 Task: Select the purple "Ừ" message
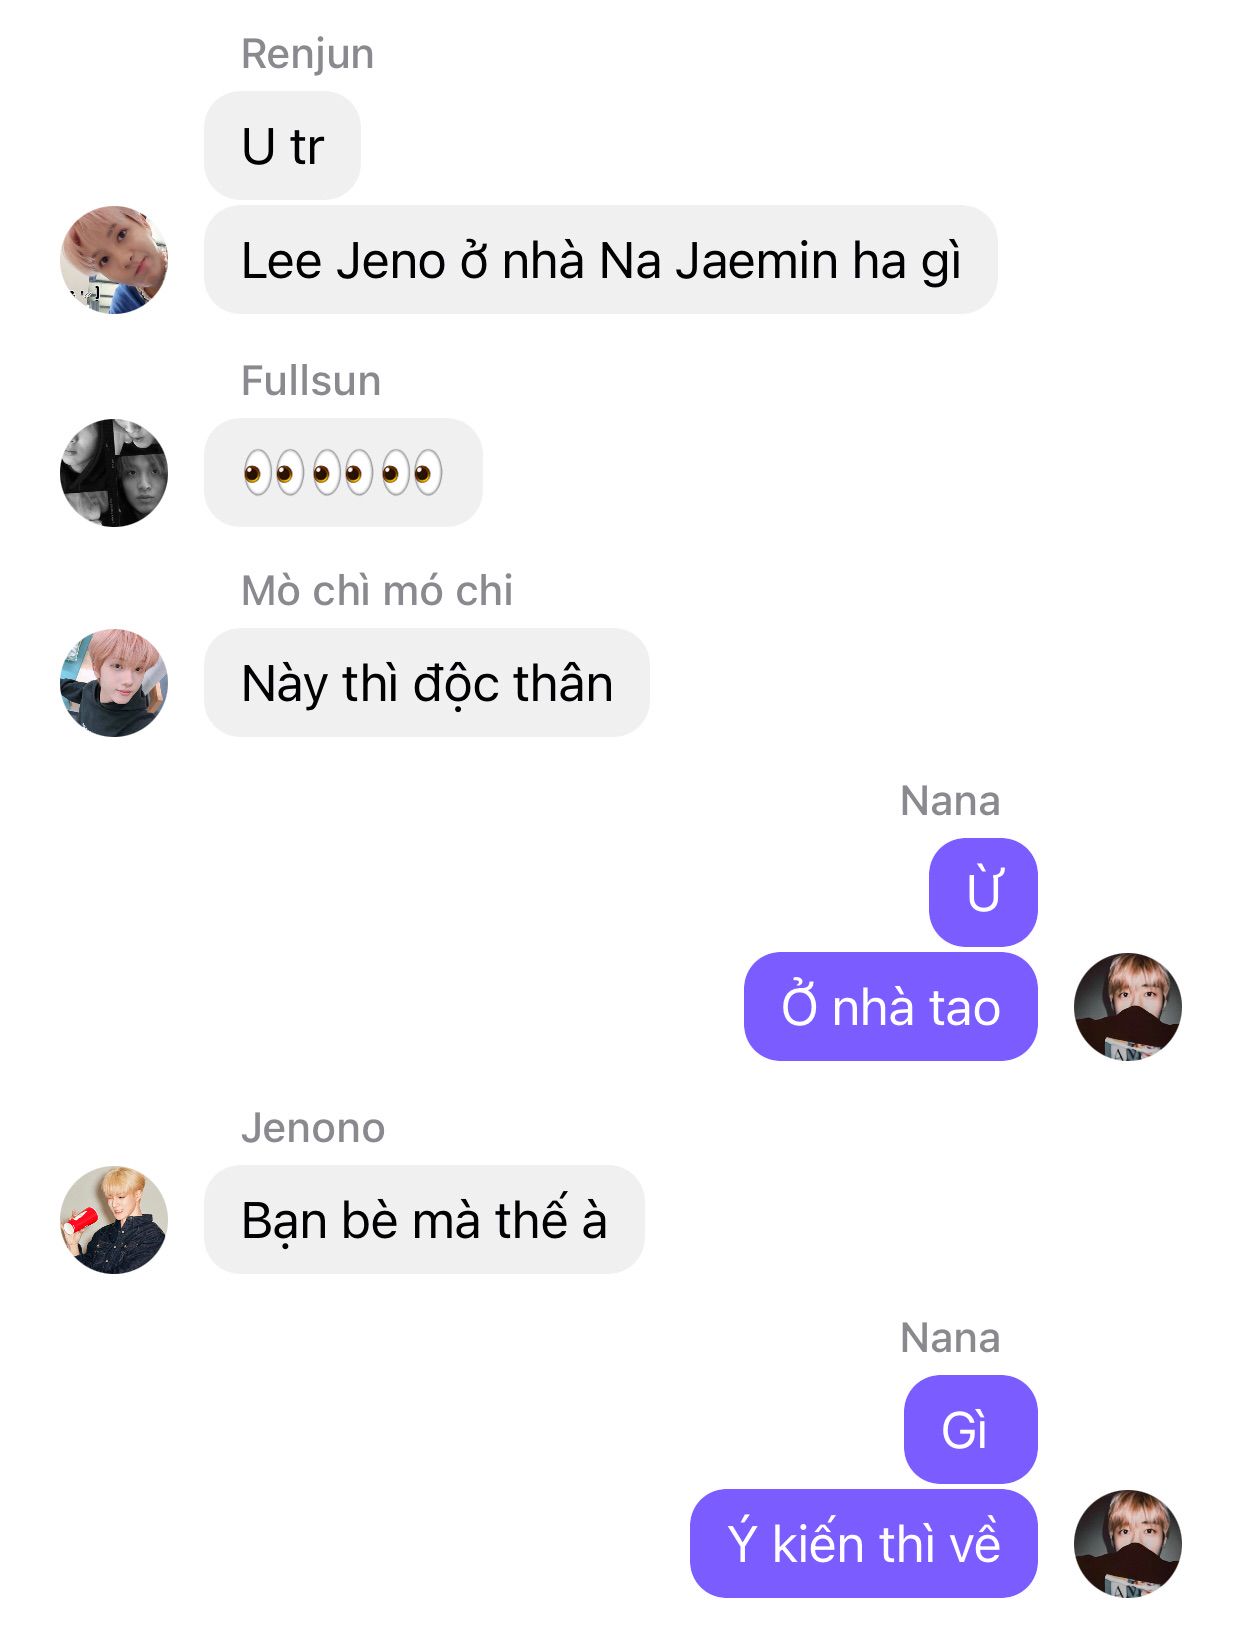983,892
